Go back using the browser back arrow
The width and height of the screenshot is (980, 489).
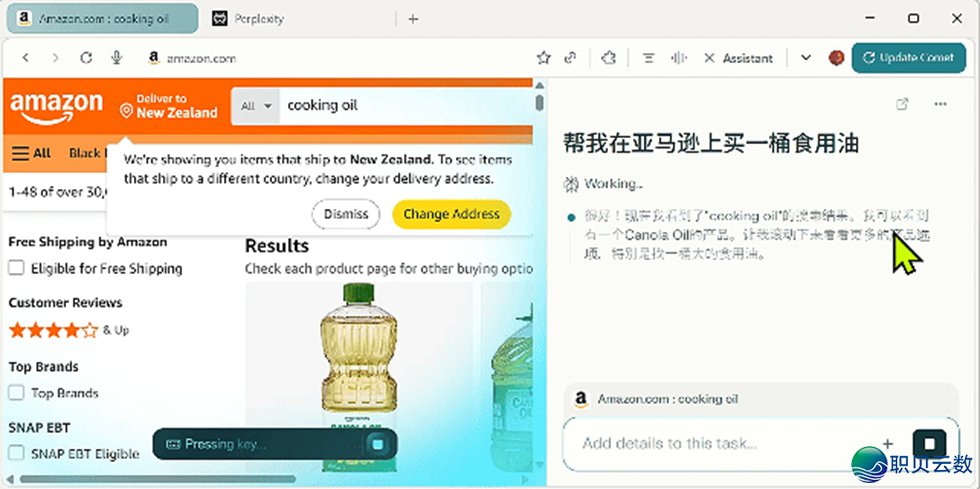(26, 58)
